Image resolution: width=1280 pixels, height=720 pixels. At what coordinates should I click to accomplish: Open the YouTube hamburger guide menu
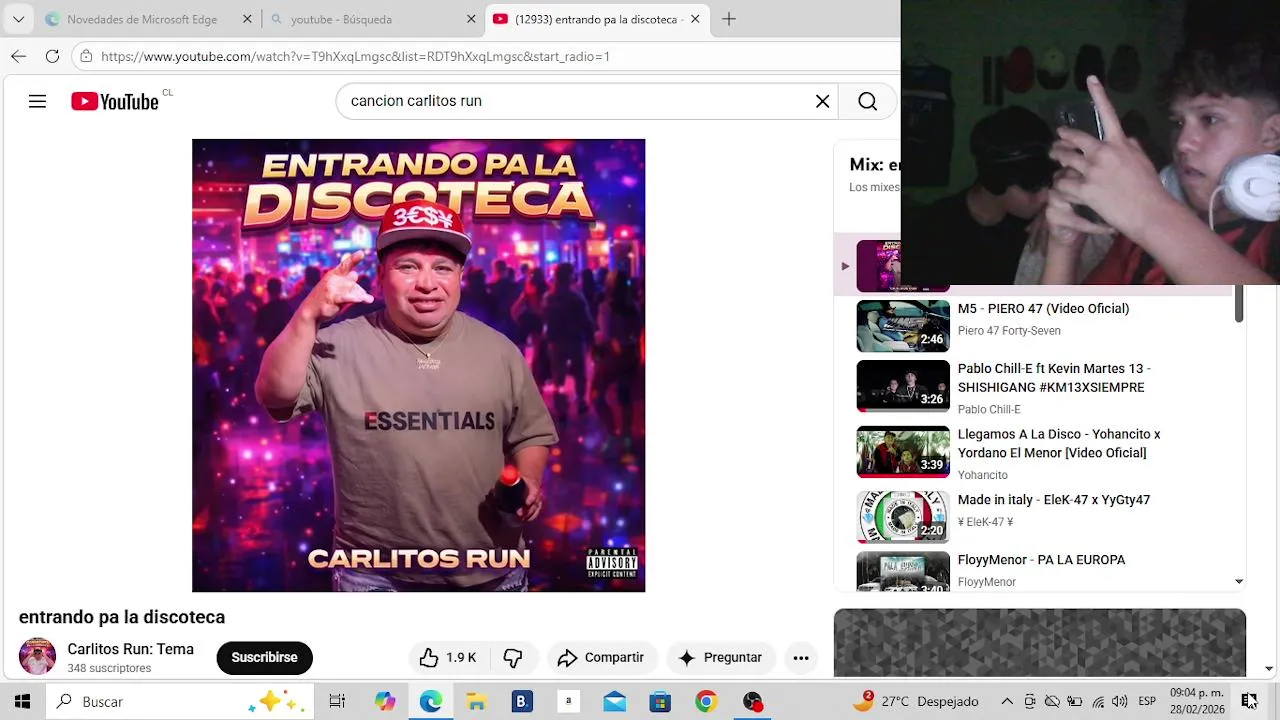37,101
